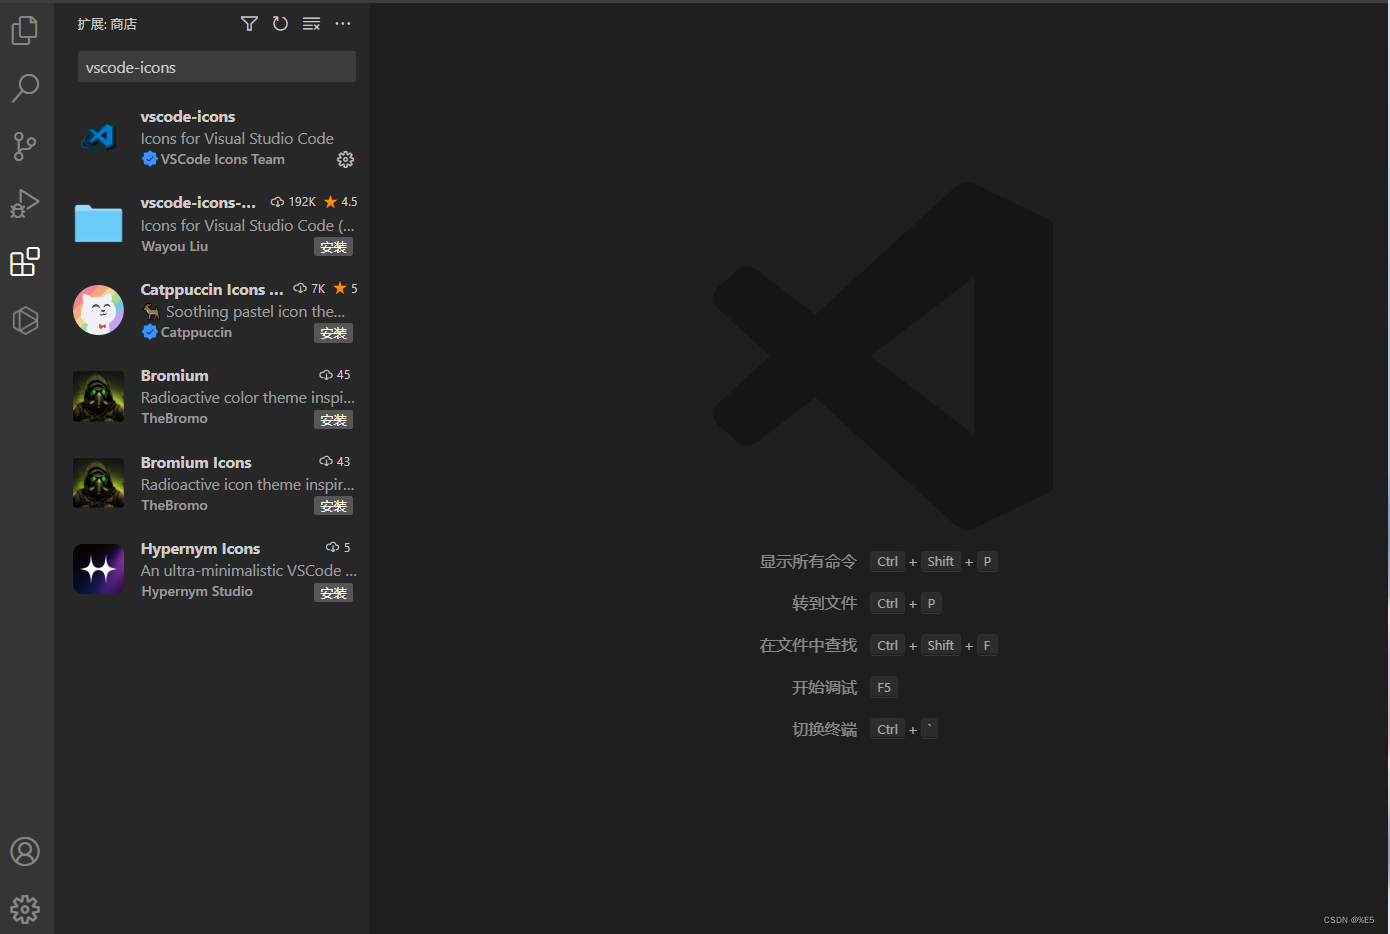Image resolution: width=1390 pixels, height=934 pixels.
Task: Click the Hypernym Studio publisher name
Action: tap(197, 592)
